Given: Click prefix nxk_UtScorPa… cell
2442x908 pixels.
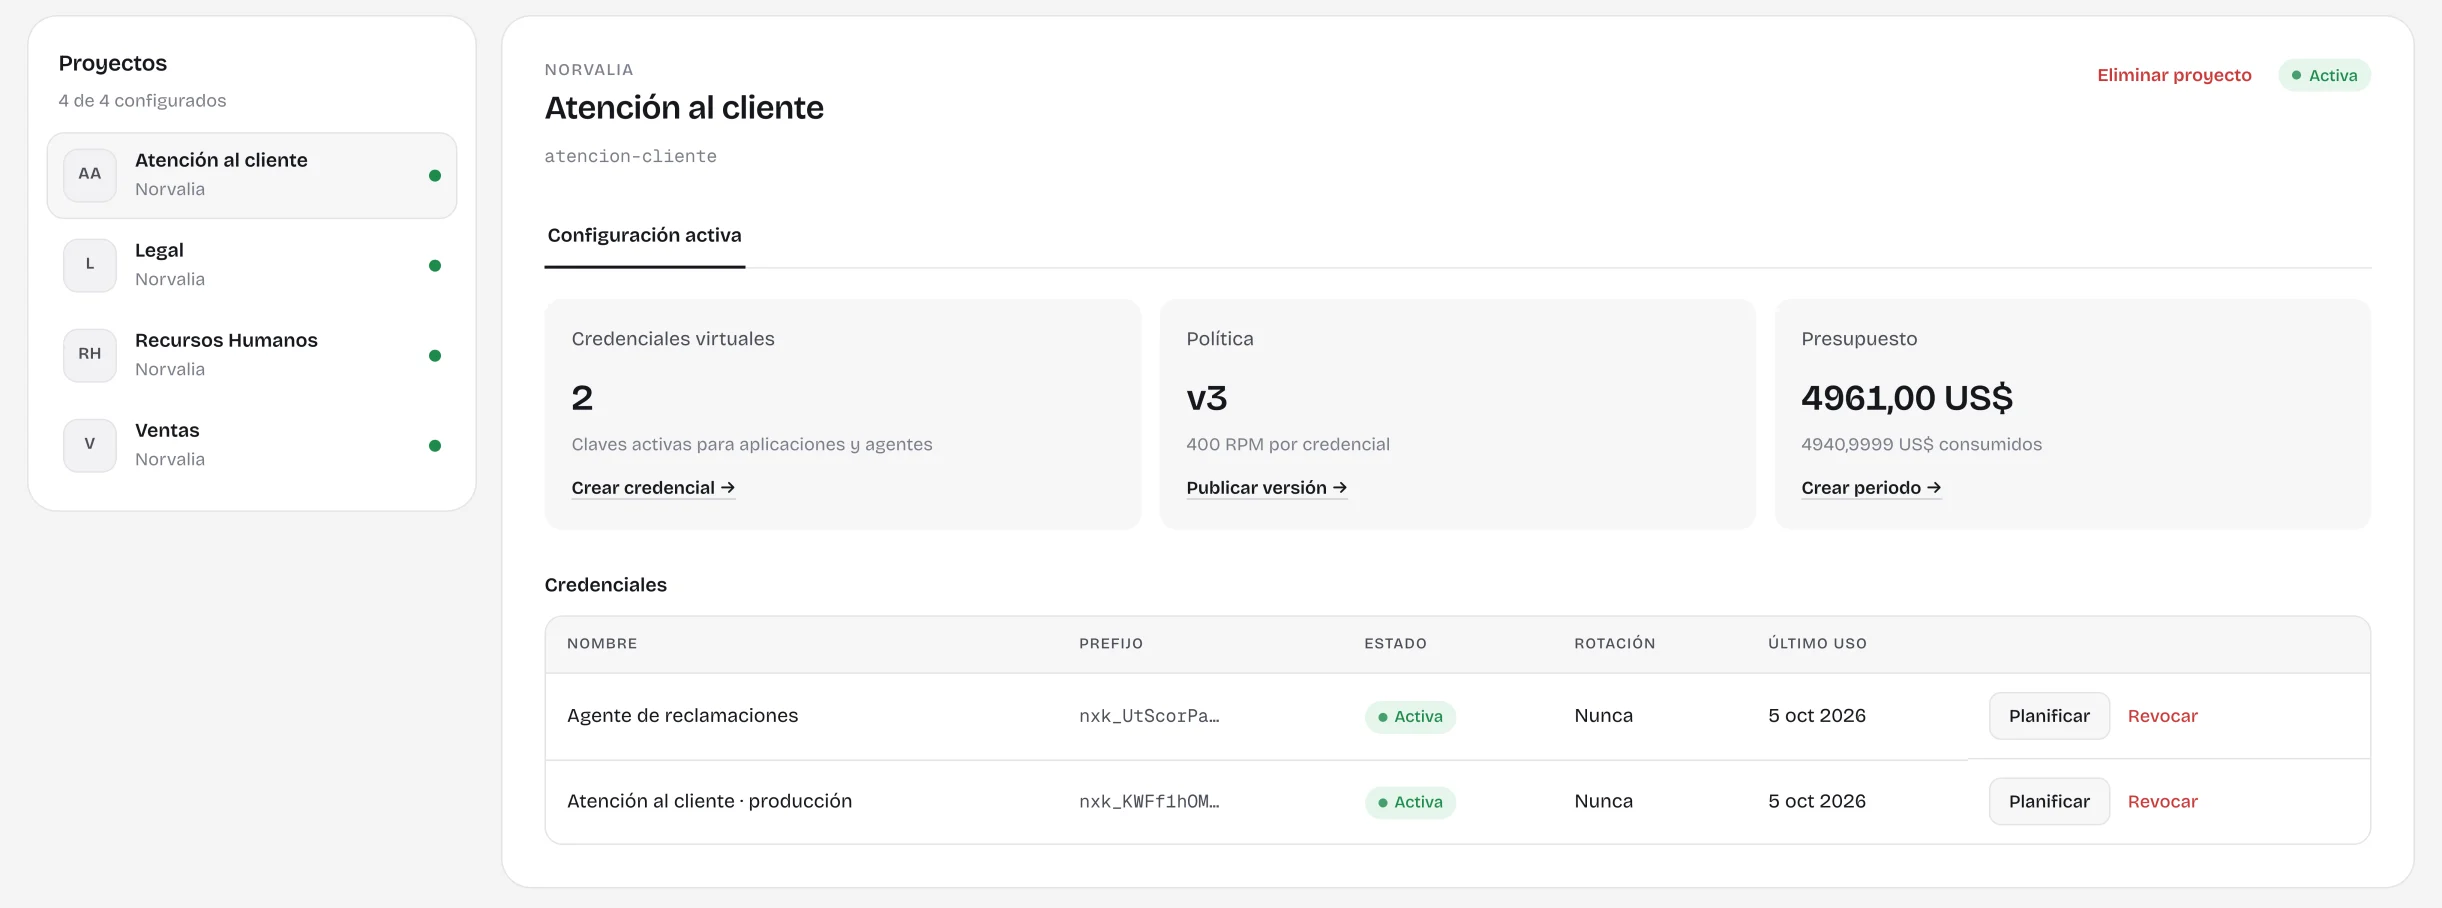Looking at the screenshot, I should [x=1149, y=716].
